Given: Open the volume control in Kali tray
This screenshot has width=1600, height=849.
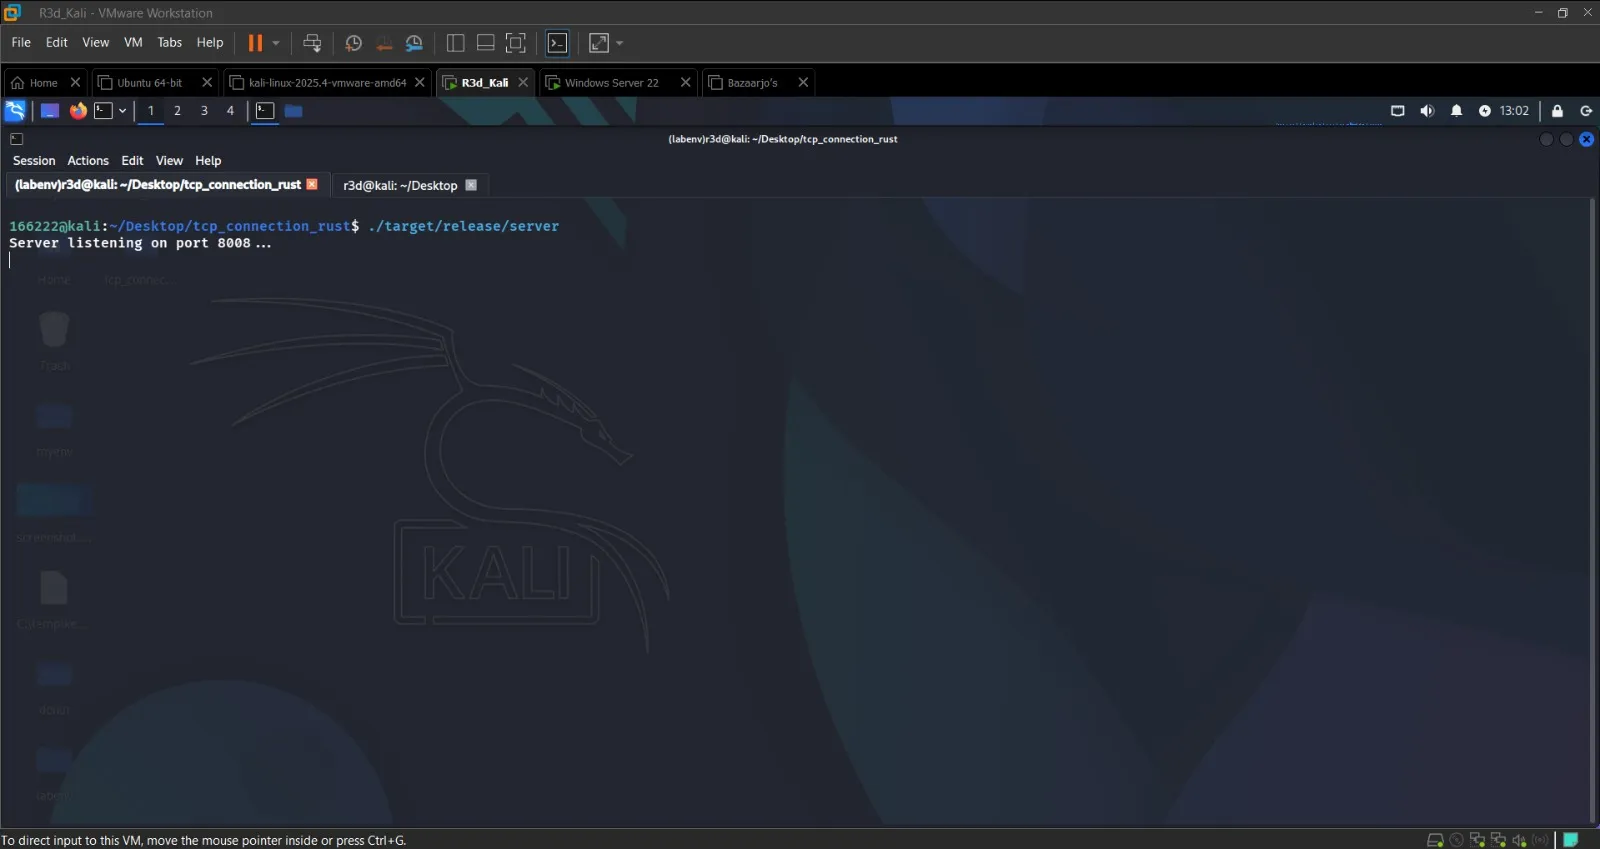Looking at the screenshot, I should click(1427, 111).
